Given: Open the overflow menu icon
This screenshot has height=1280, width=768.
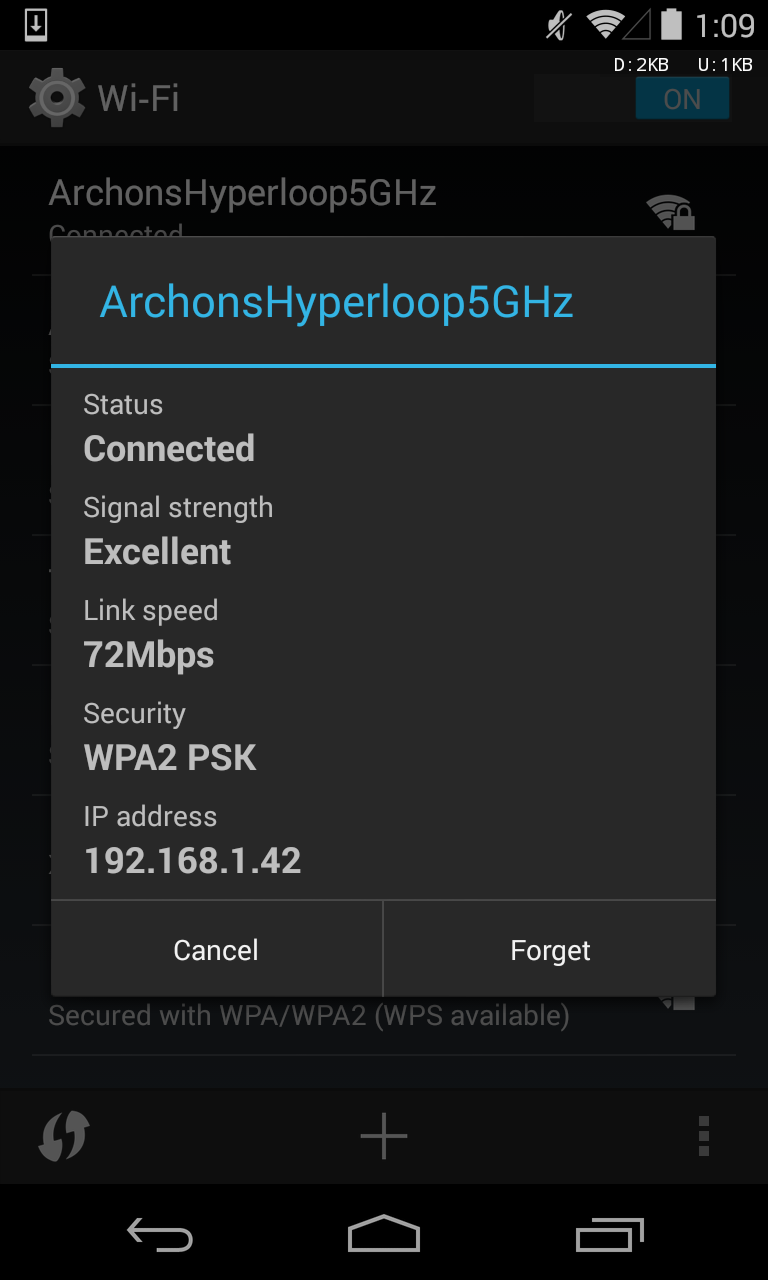Looking at the screenshot, I should (703, 1136).
